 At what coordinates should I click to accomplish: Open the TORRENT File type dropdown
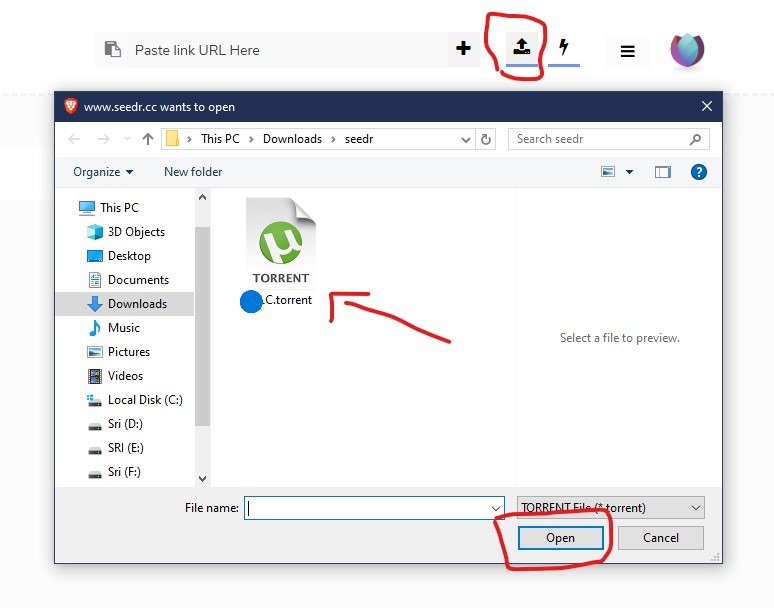click(x=611, y=508)
